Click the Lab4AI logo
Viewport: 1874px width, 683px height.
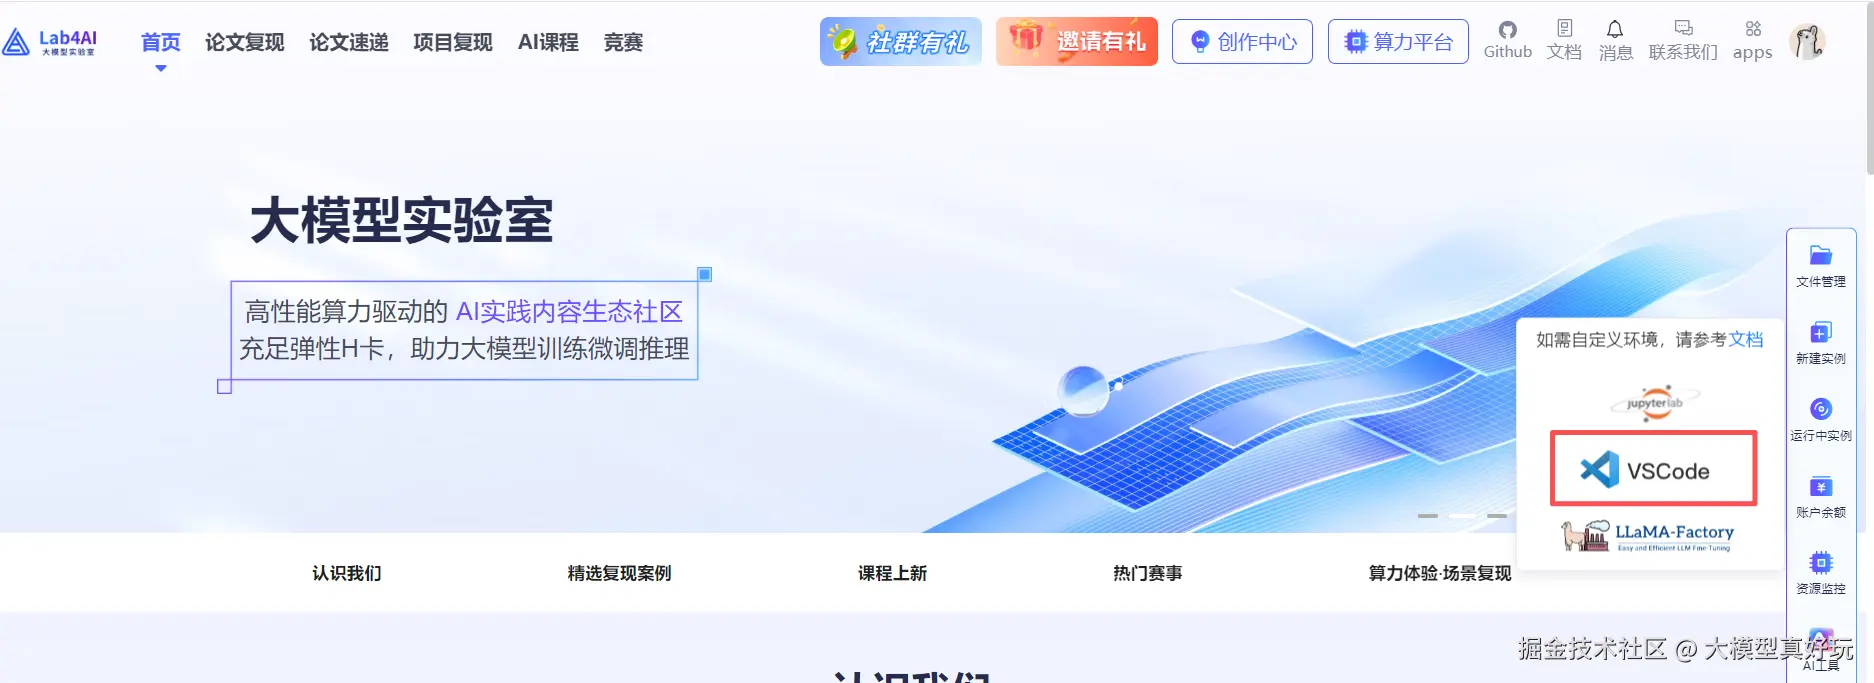[x=50, y=42]
